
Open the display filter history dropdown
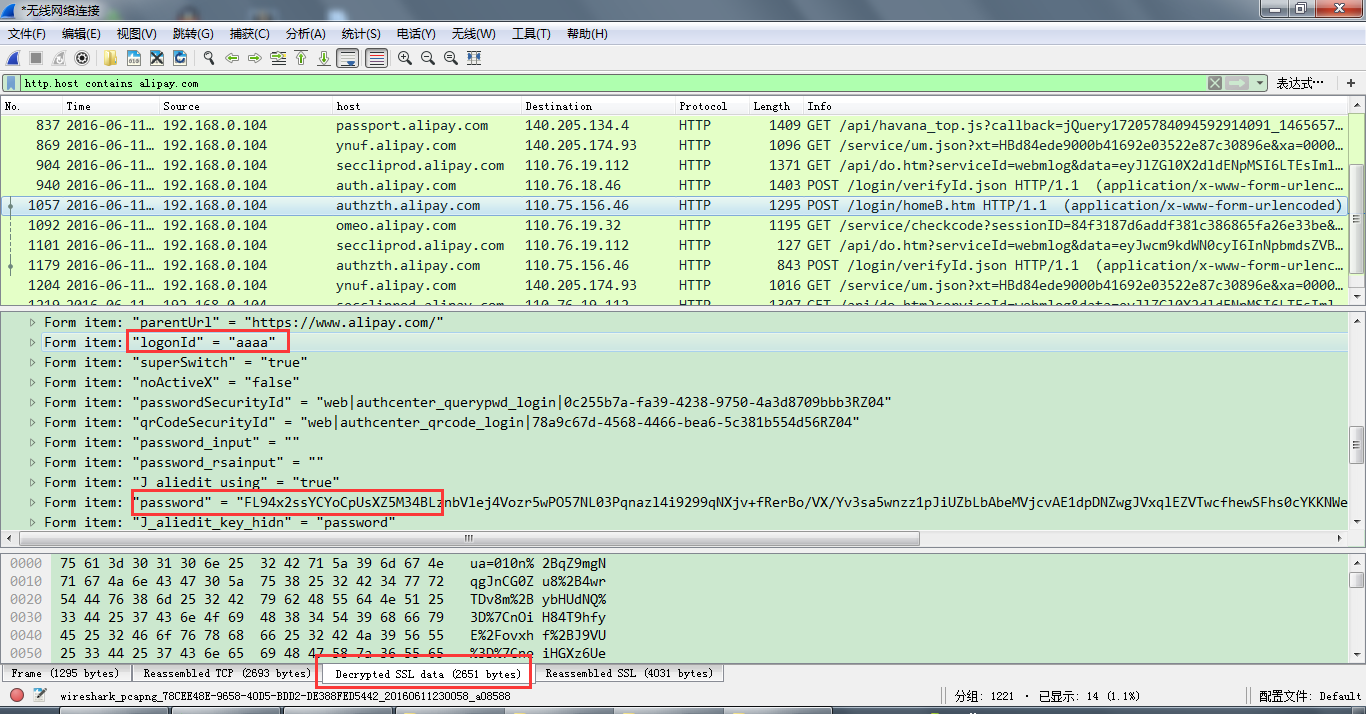tap(1260, 83)
